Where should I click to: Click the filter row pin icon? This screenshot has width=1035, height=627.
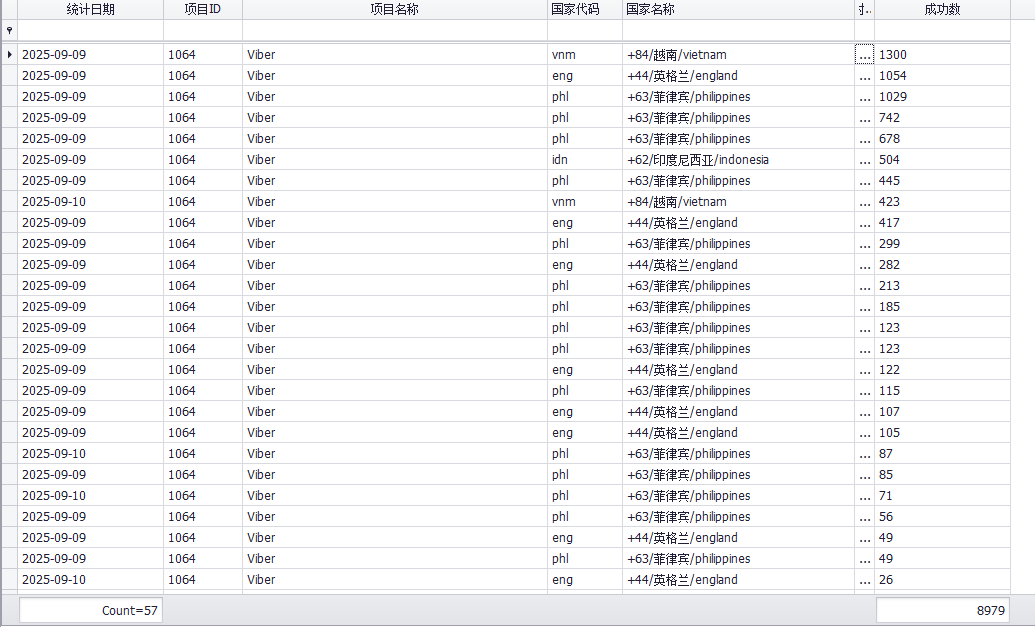(9, 30)
